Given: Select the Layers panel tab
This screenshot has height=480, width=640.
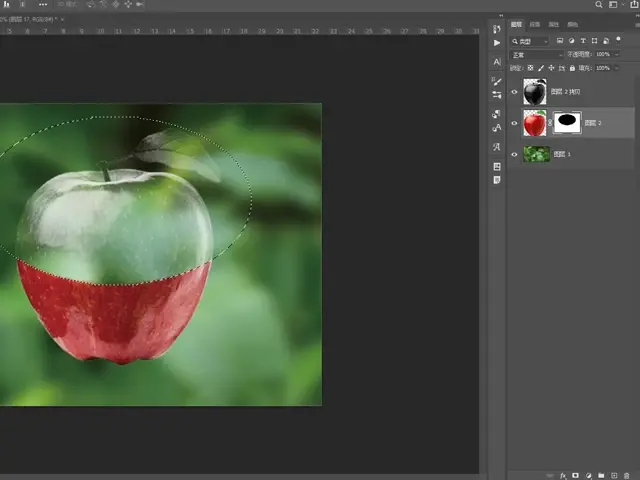Looking at the screenshot, I should tap(517, 24).
